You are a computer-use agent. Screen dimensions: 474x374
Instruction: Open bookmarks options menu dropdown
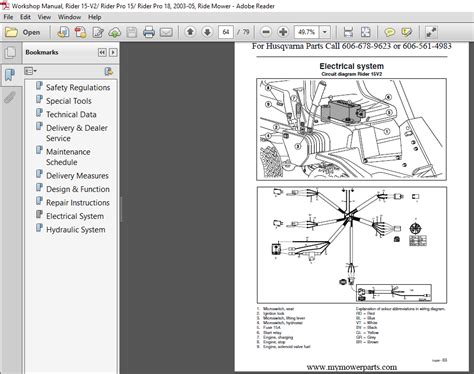click(30, 71)
